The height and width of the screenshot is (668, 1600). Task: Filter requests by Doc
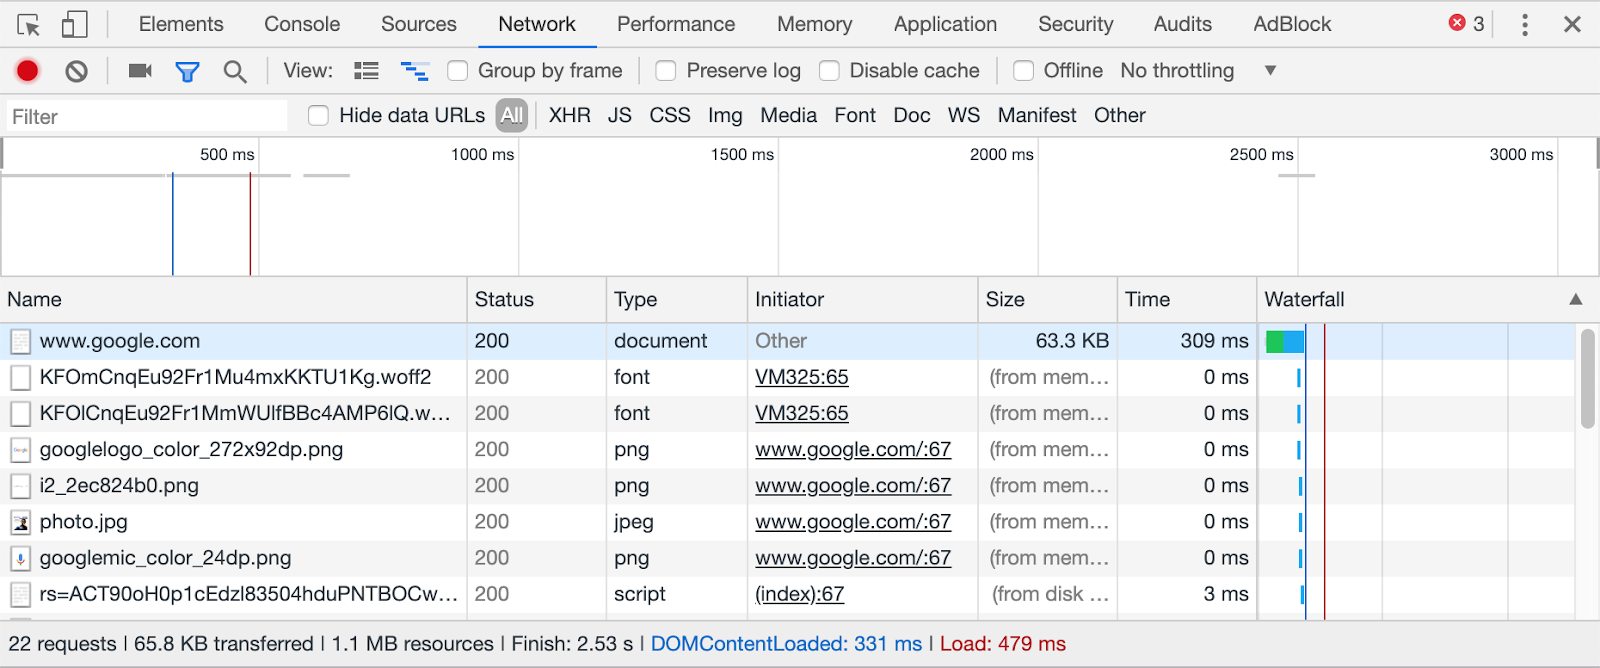pos(912,116)
